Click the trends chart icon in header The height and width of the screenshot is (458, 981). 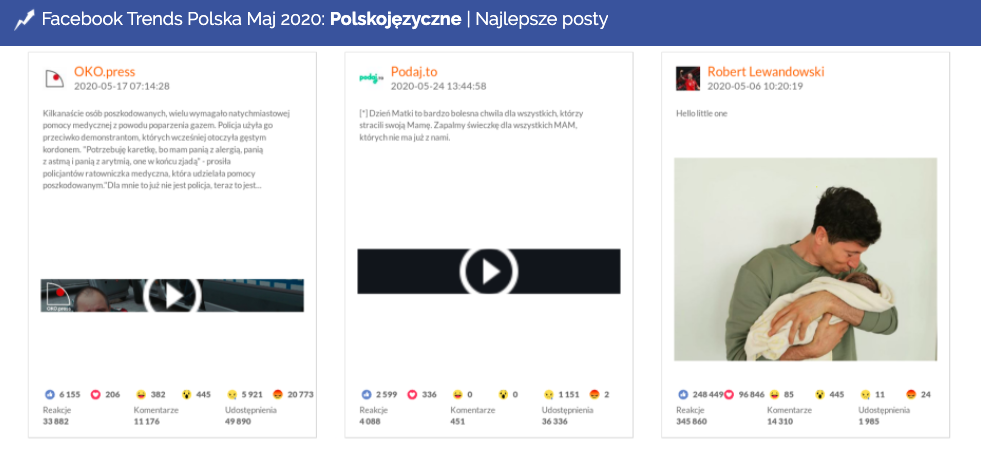(x=25, y=20)
